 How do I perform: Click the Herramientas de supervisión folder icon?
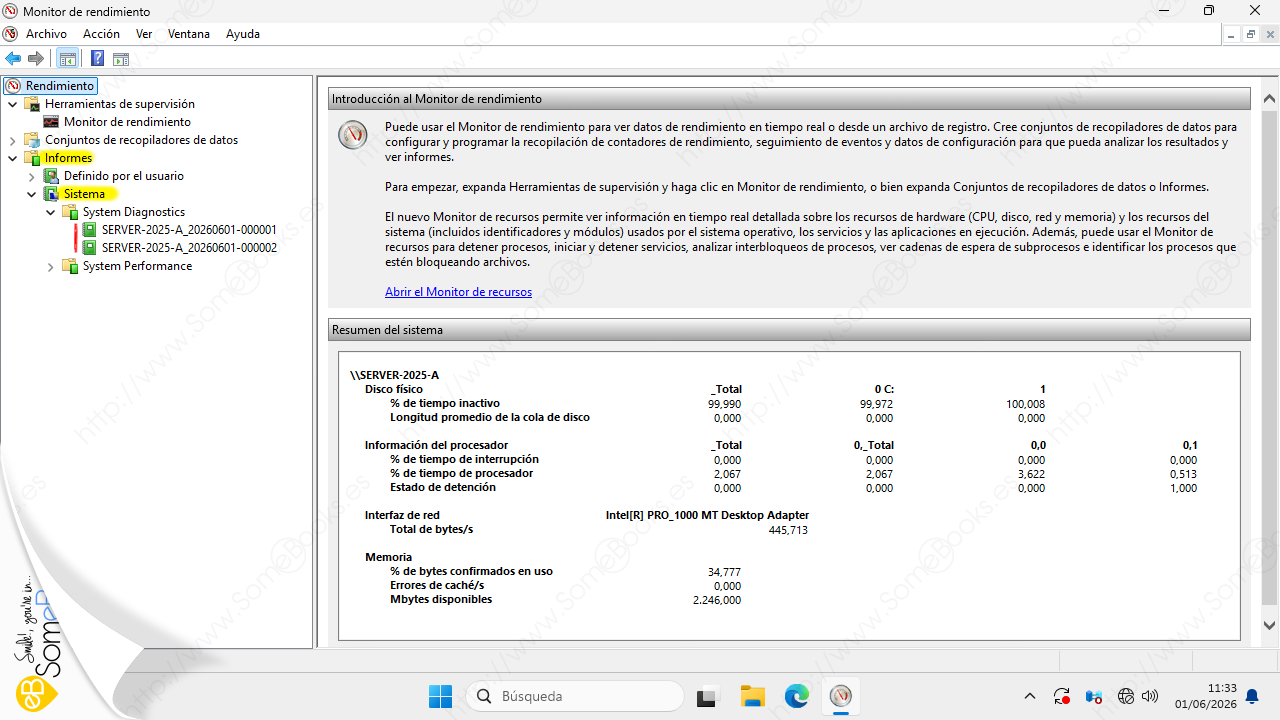(x=32, y=104)
